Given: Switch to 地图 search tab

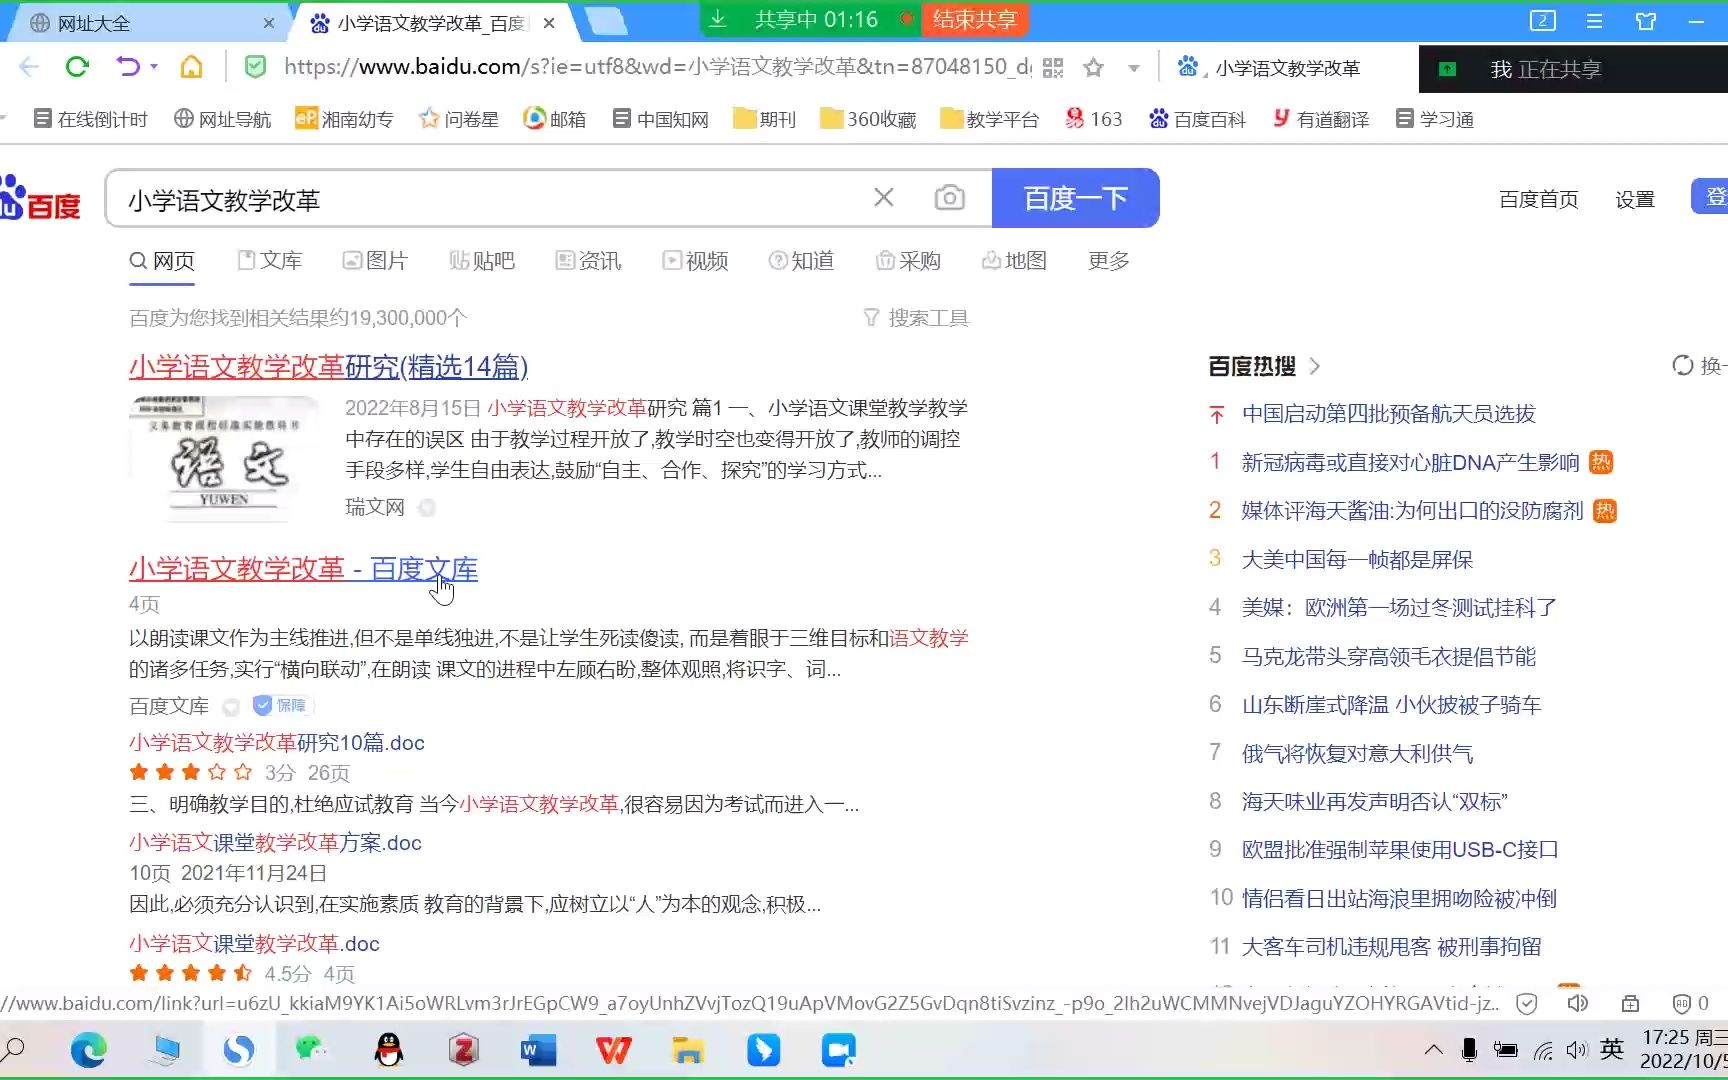Looking at the screenshot, I should coord(1014,261).
